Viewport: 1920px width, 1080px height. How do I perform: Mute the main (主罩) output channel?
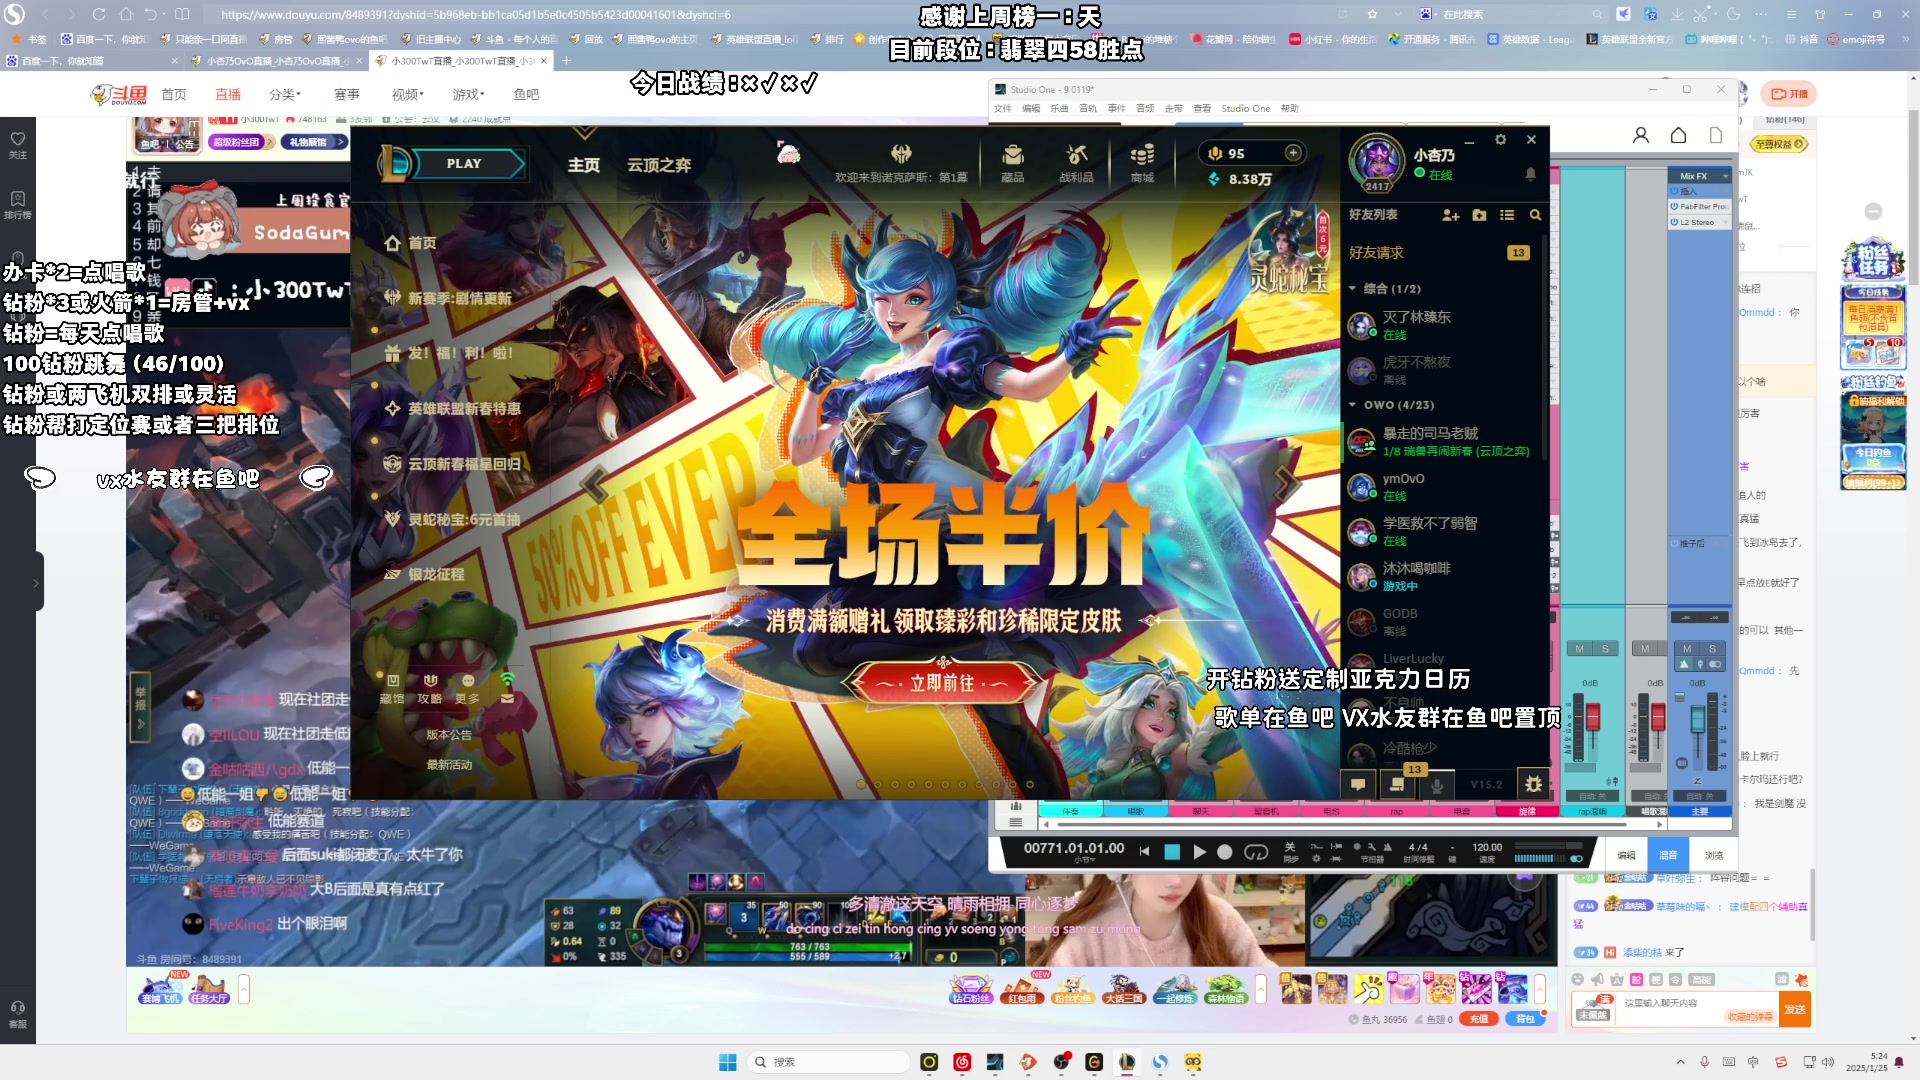[1687, 649]
